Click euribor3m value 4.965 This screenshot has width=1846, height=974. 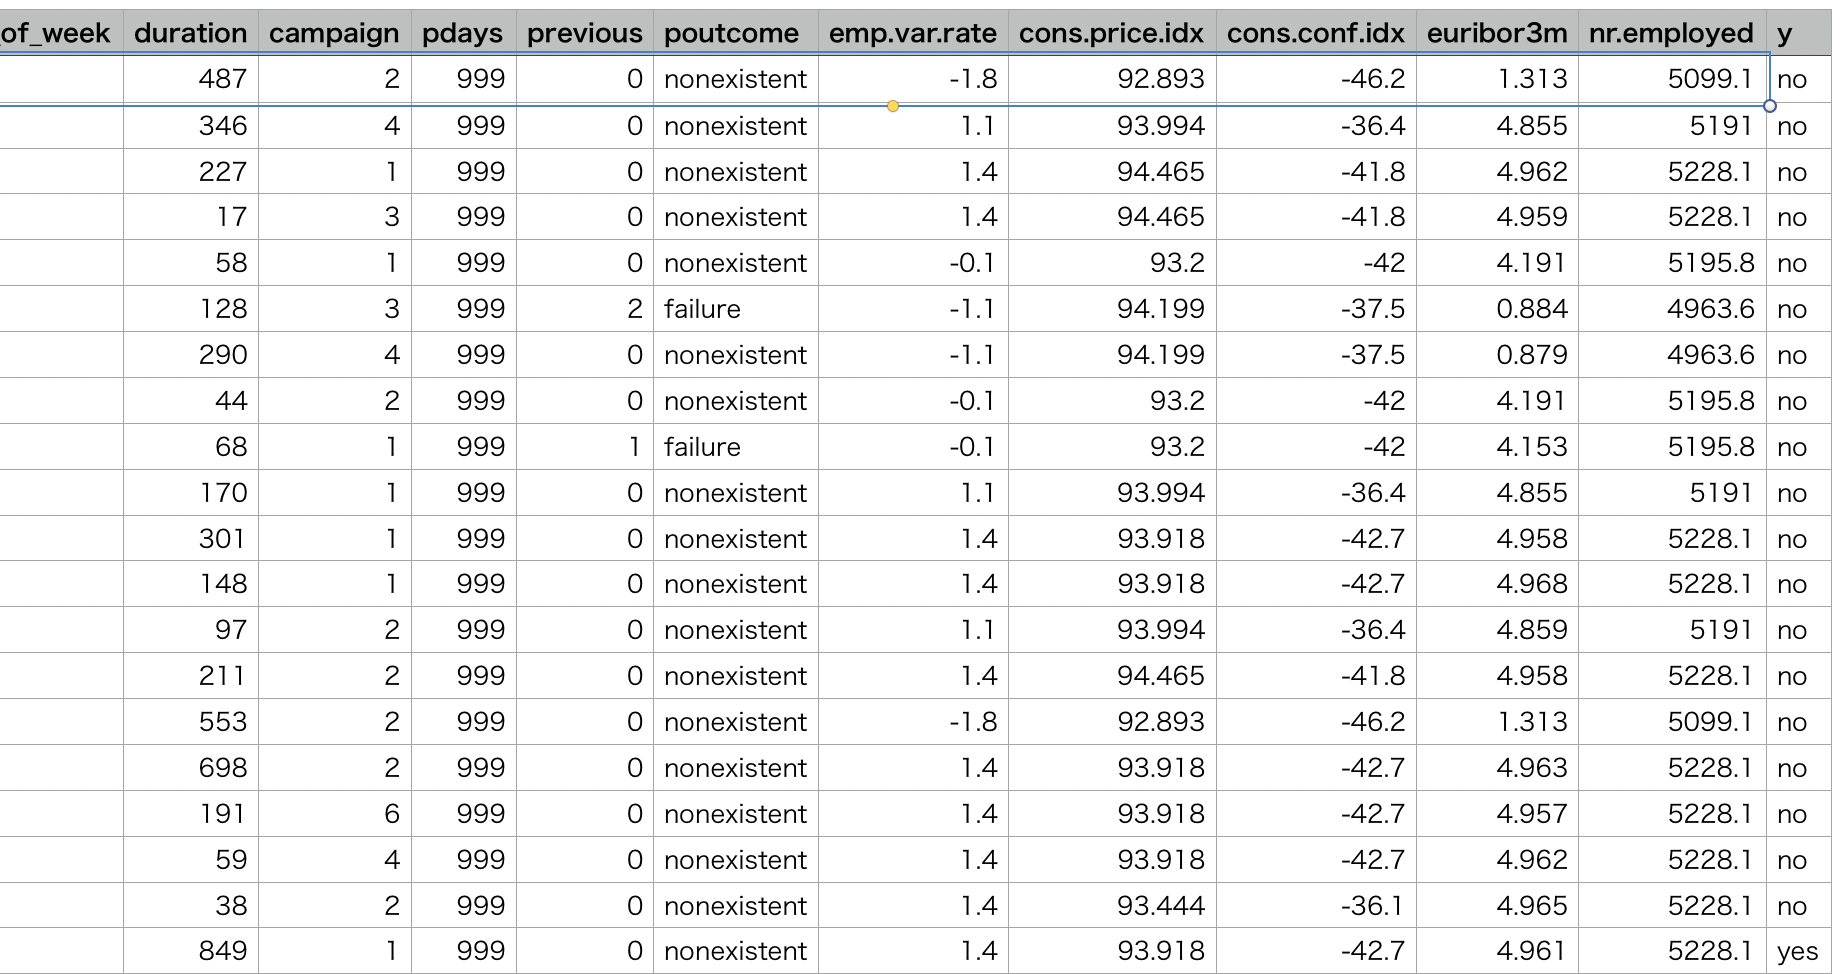[x=1497, y=906]
